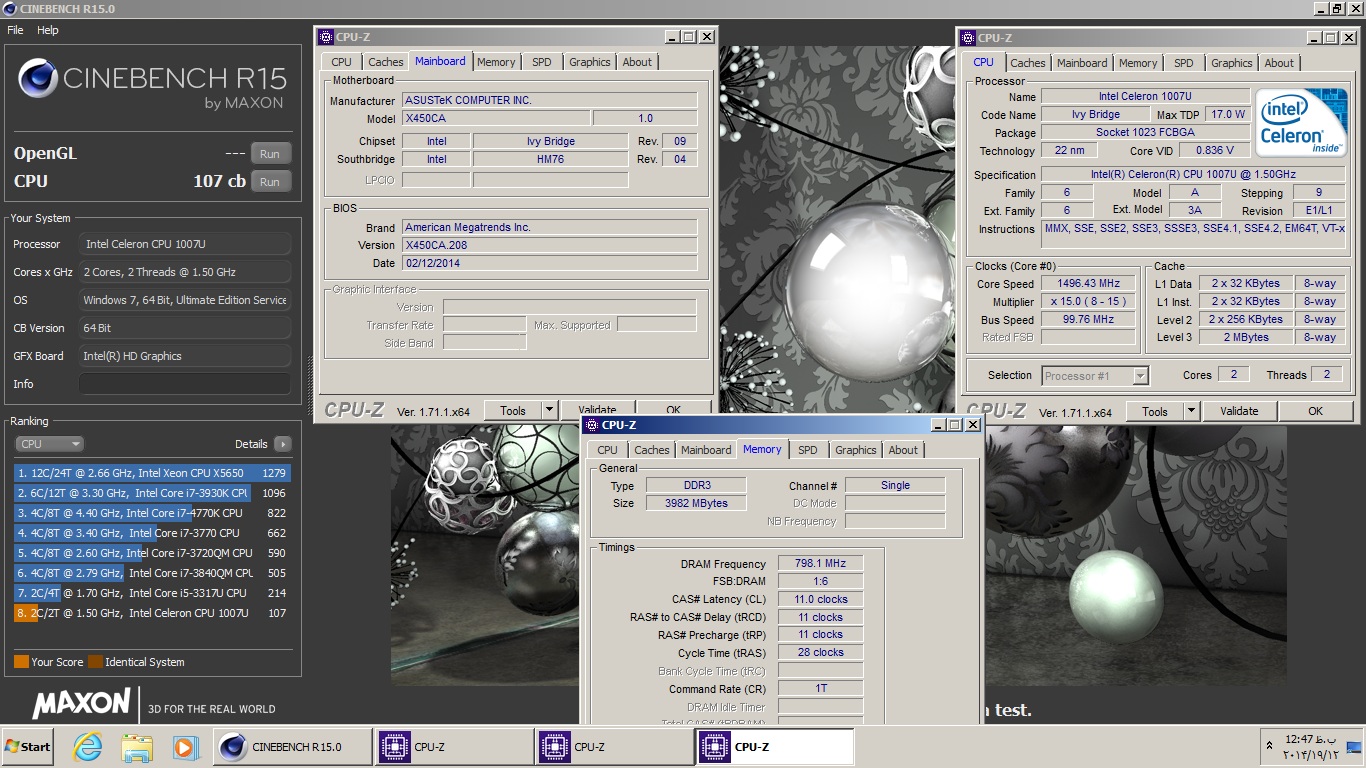This screenshot has height=768, width=1366.
Task: Click Tools button in Mainboard CPU-Z window
Action: coord(513,410)
